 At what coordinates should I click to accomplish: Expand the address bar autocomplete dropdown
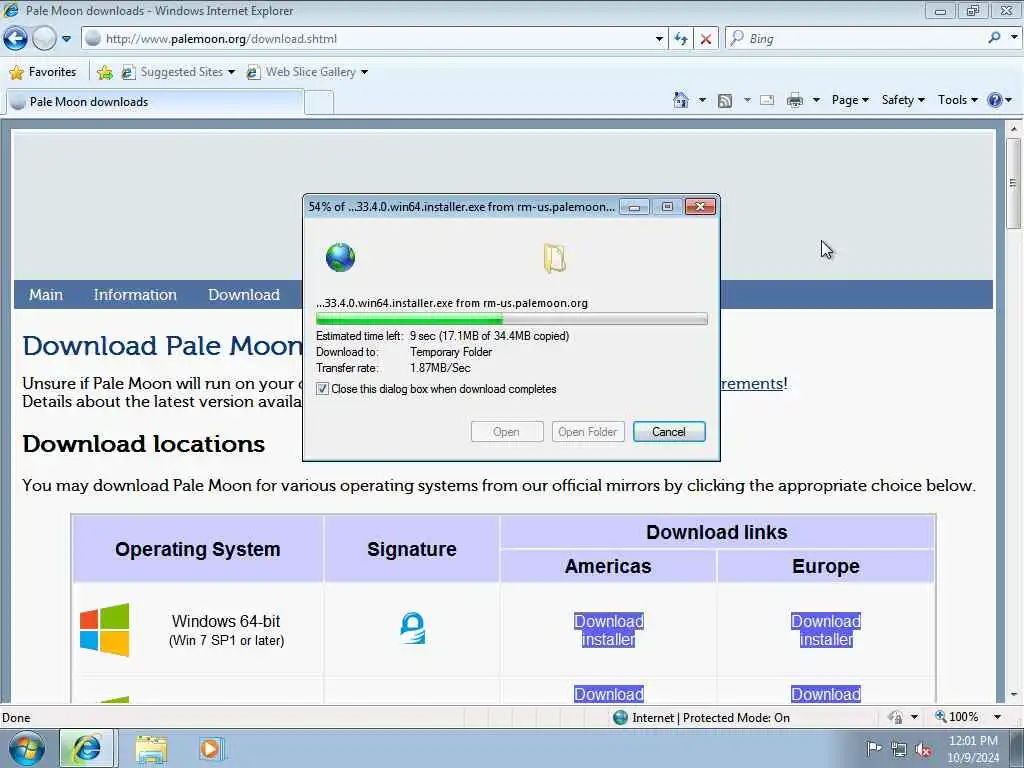point(659,39)
